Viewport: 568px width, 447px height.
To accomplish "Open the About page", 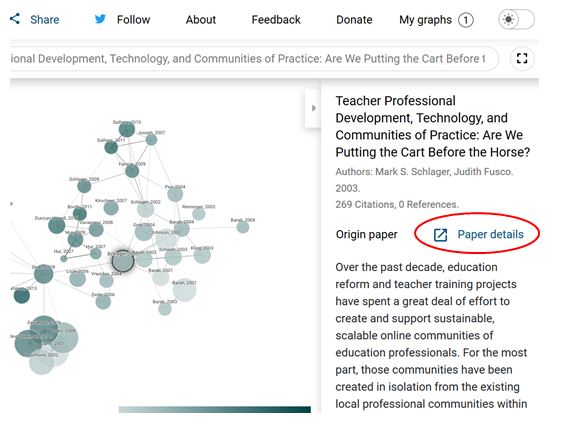I will [x=201, y=20].
